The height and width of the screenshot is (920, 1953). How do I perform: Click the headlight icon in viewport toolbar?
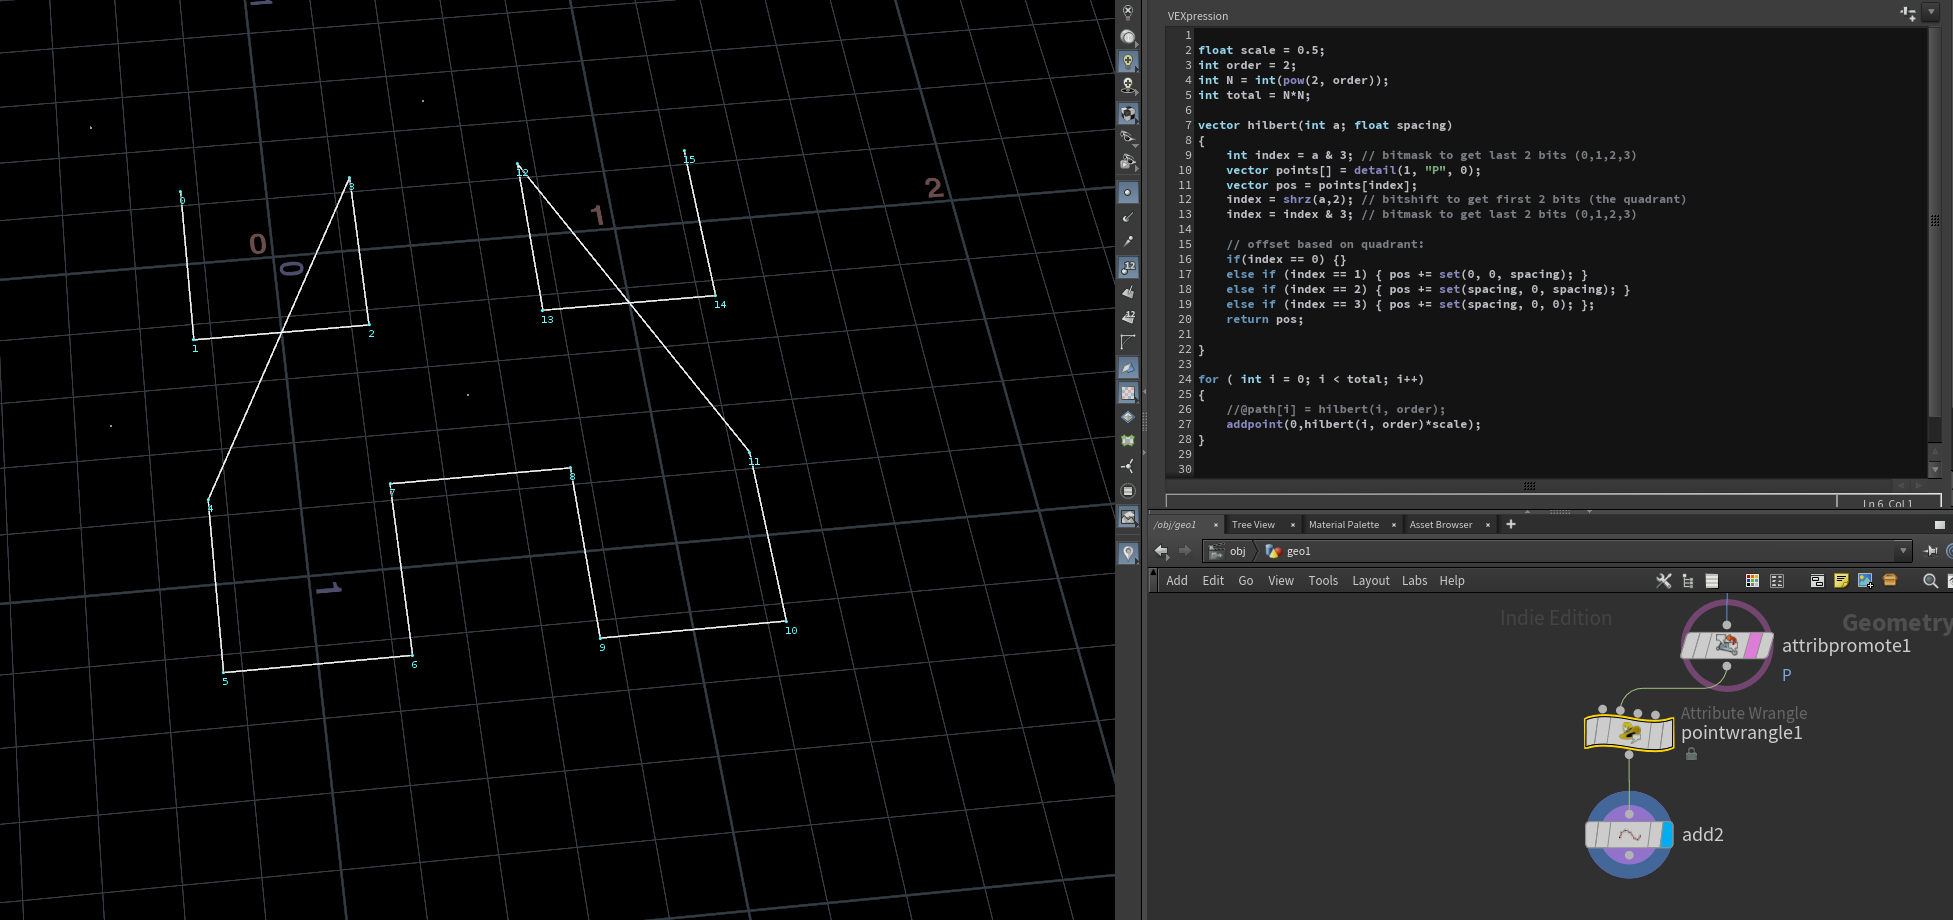click(1128, 86)
